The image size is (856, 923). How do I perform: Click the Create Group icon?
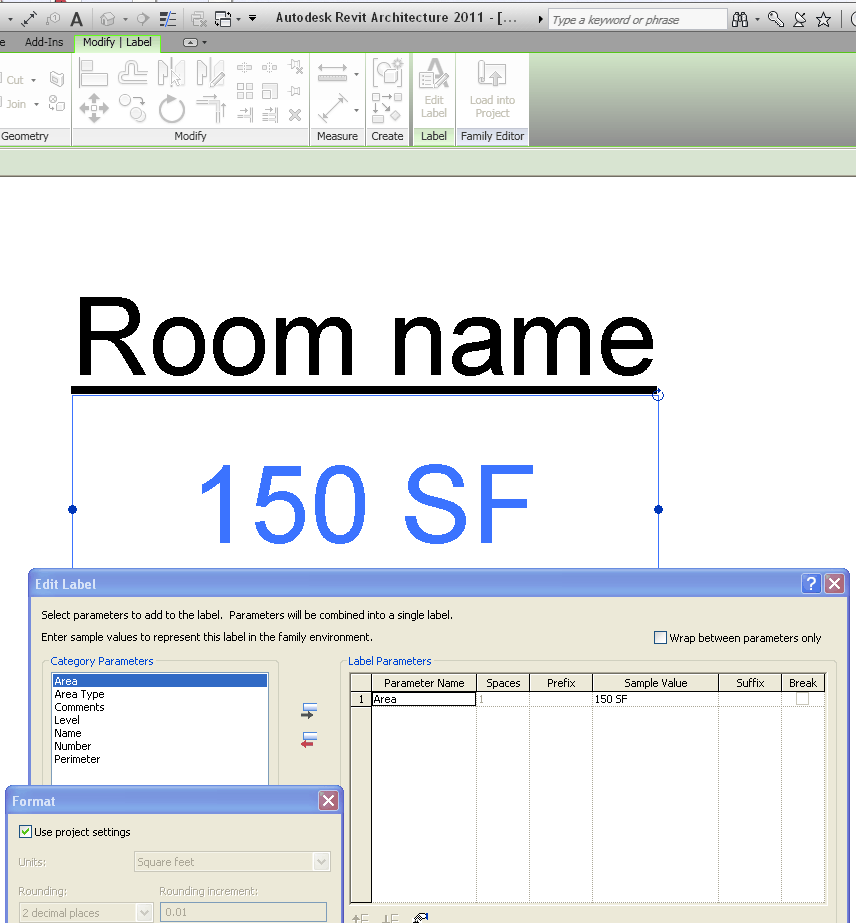click(x=388, y=72)
